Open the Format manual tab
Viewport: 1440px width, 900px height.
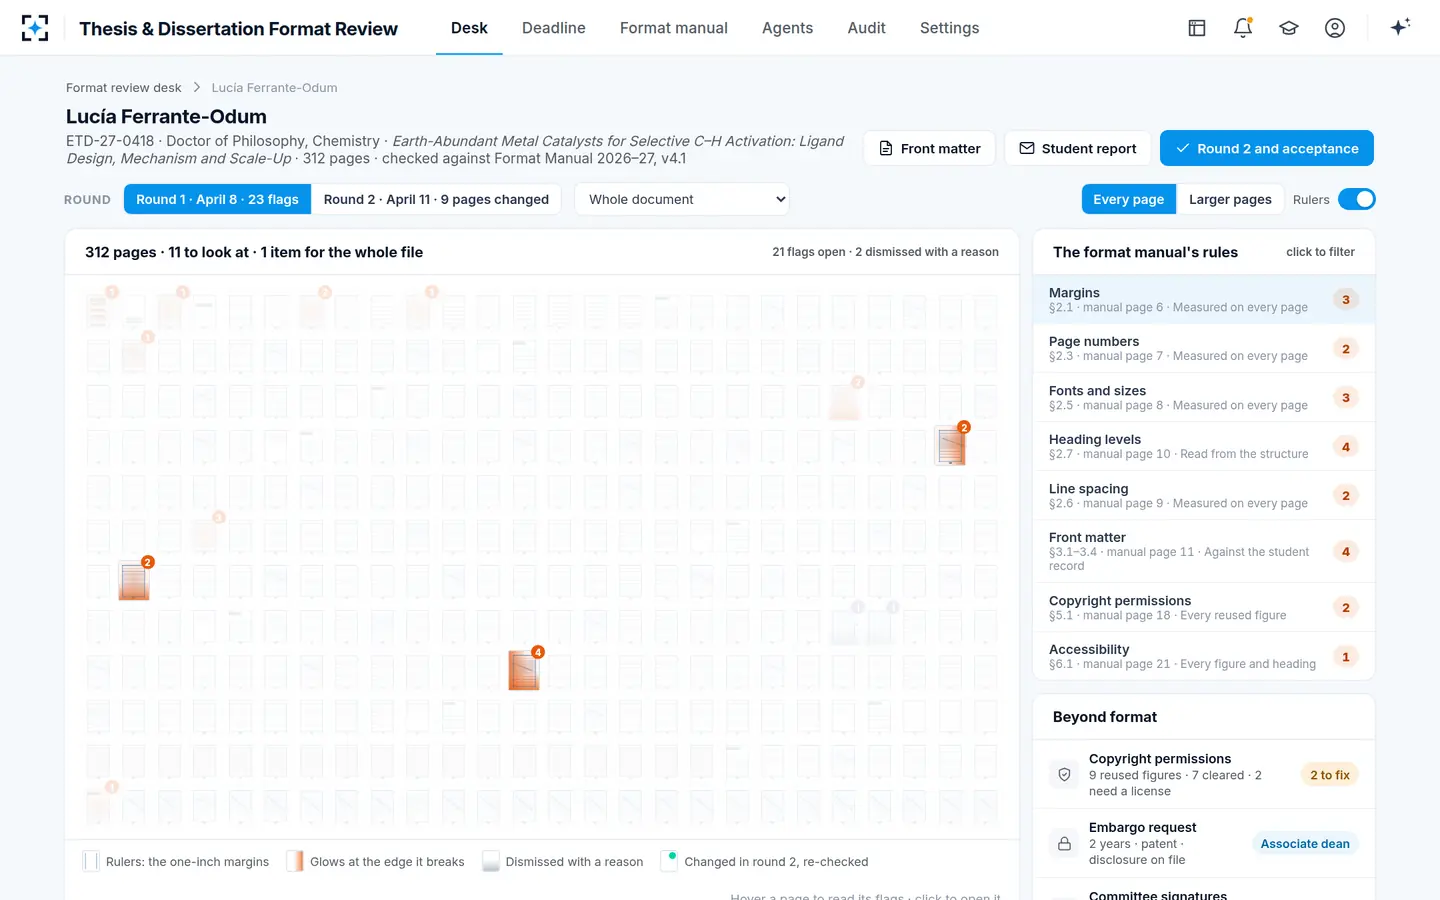pyautogui.click(x=674, y=28)
